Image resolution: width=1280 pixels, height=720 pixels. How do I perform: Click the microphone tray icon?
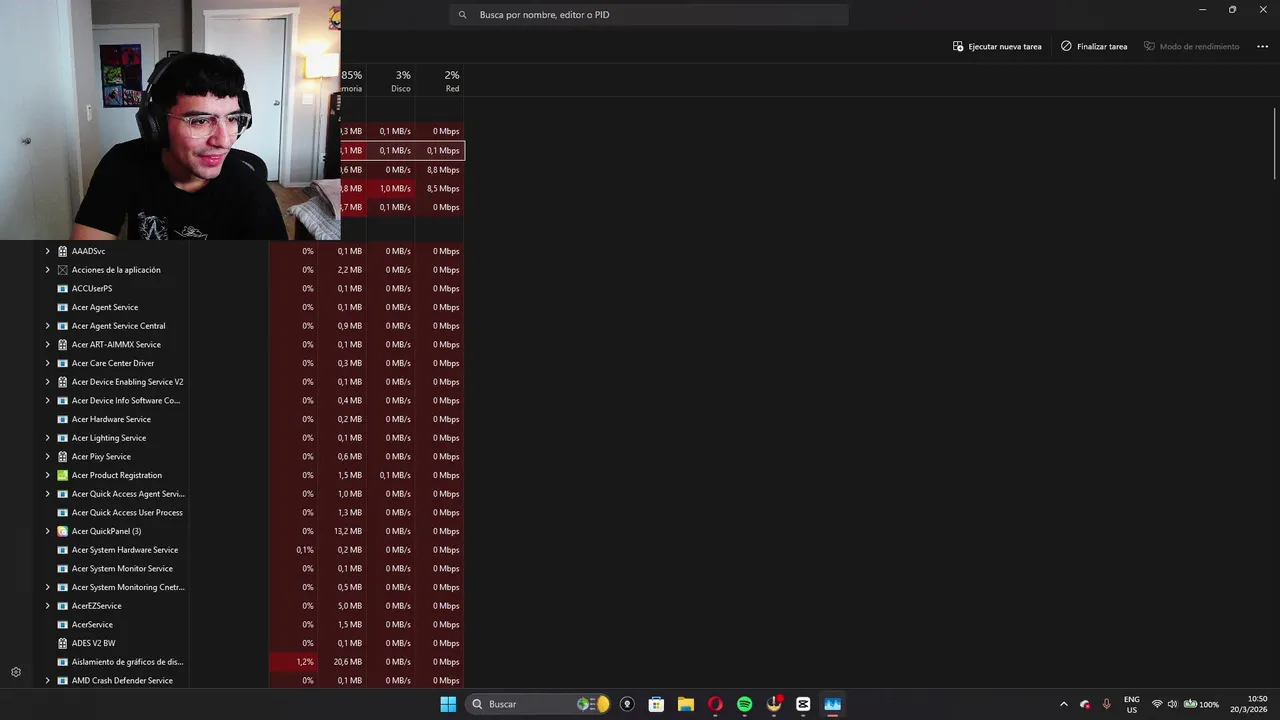coord(1106,704)
